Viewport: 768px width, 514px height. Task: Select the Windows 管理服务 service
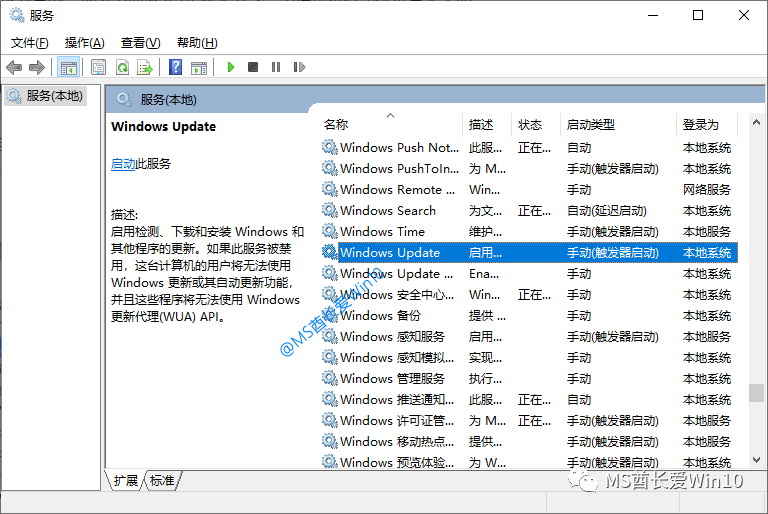529,378
